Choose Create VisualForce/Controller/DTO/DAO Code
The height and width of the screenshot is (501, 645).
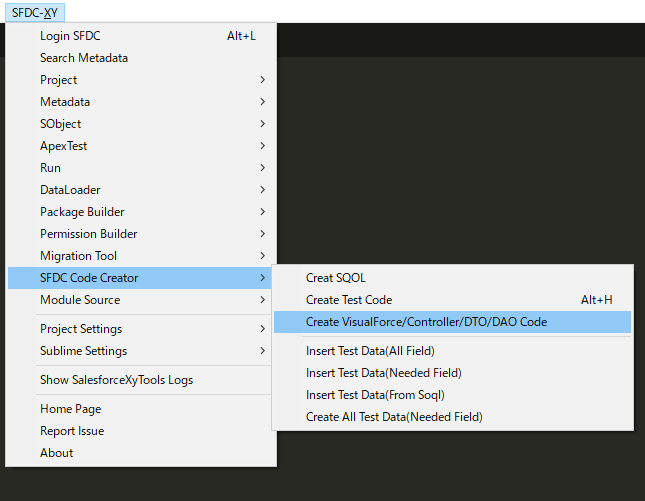pyautogui.click(x=452, y=322)
